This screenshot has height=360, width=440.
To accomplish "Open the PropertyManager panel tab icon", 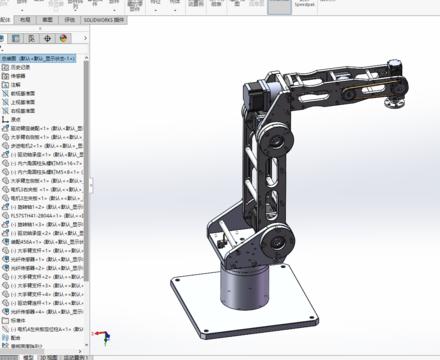I will [16, 39].
